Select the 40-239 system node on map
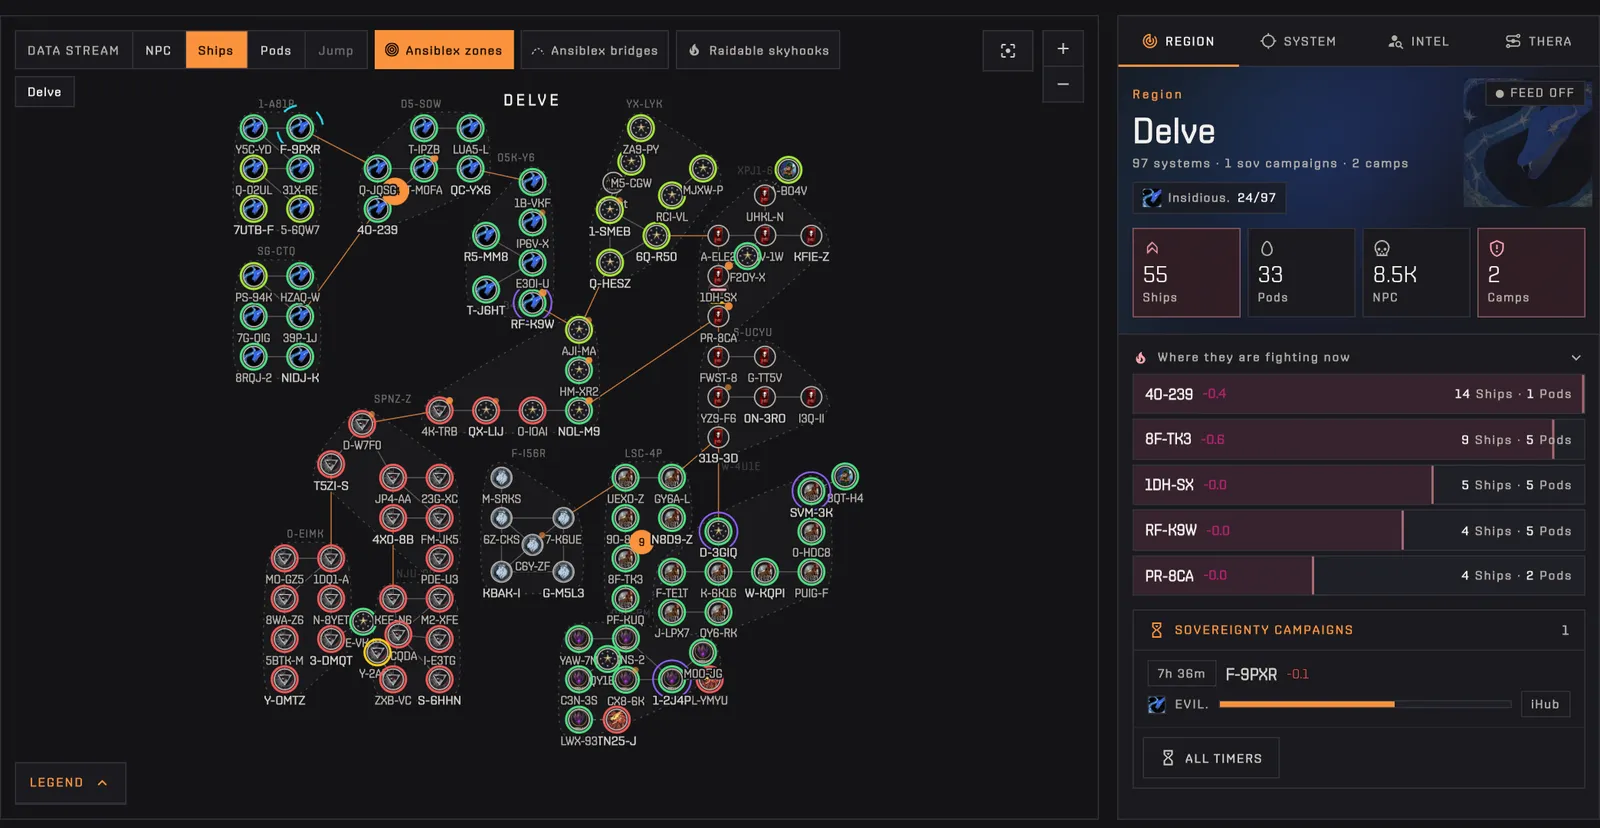The width and height of the screenshot is (1600, 828). coord(377,209)
